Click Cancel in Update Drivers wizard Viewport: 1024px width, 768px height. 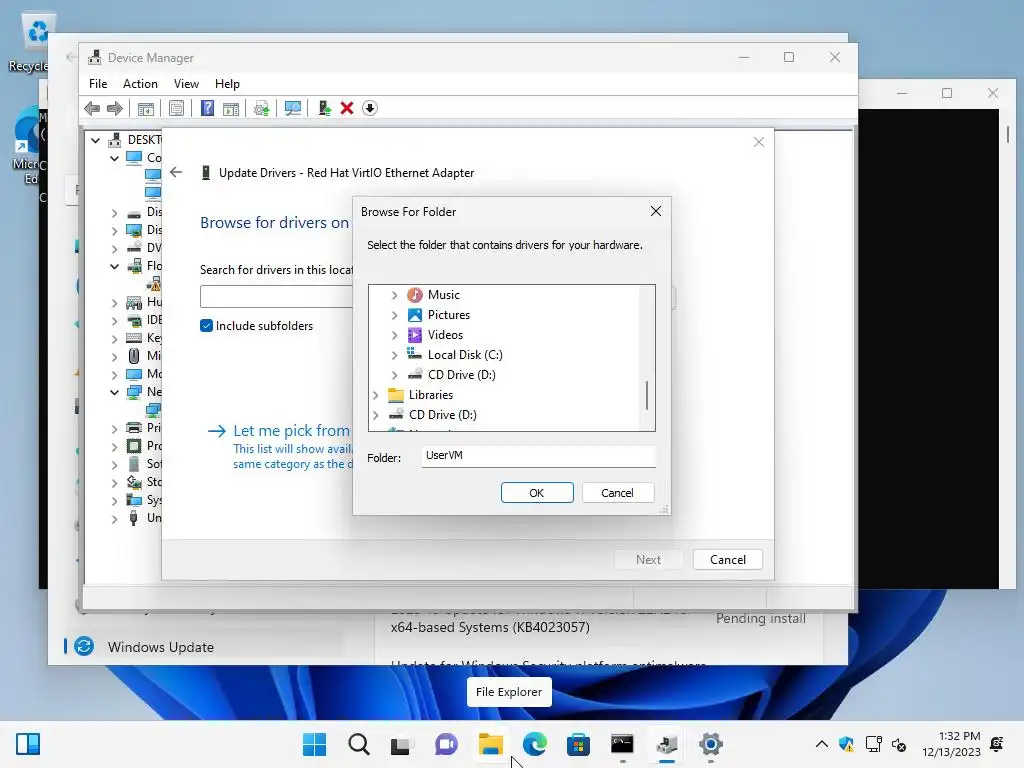[728, 560]
